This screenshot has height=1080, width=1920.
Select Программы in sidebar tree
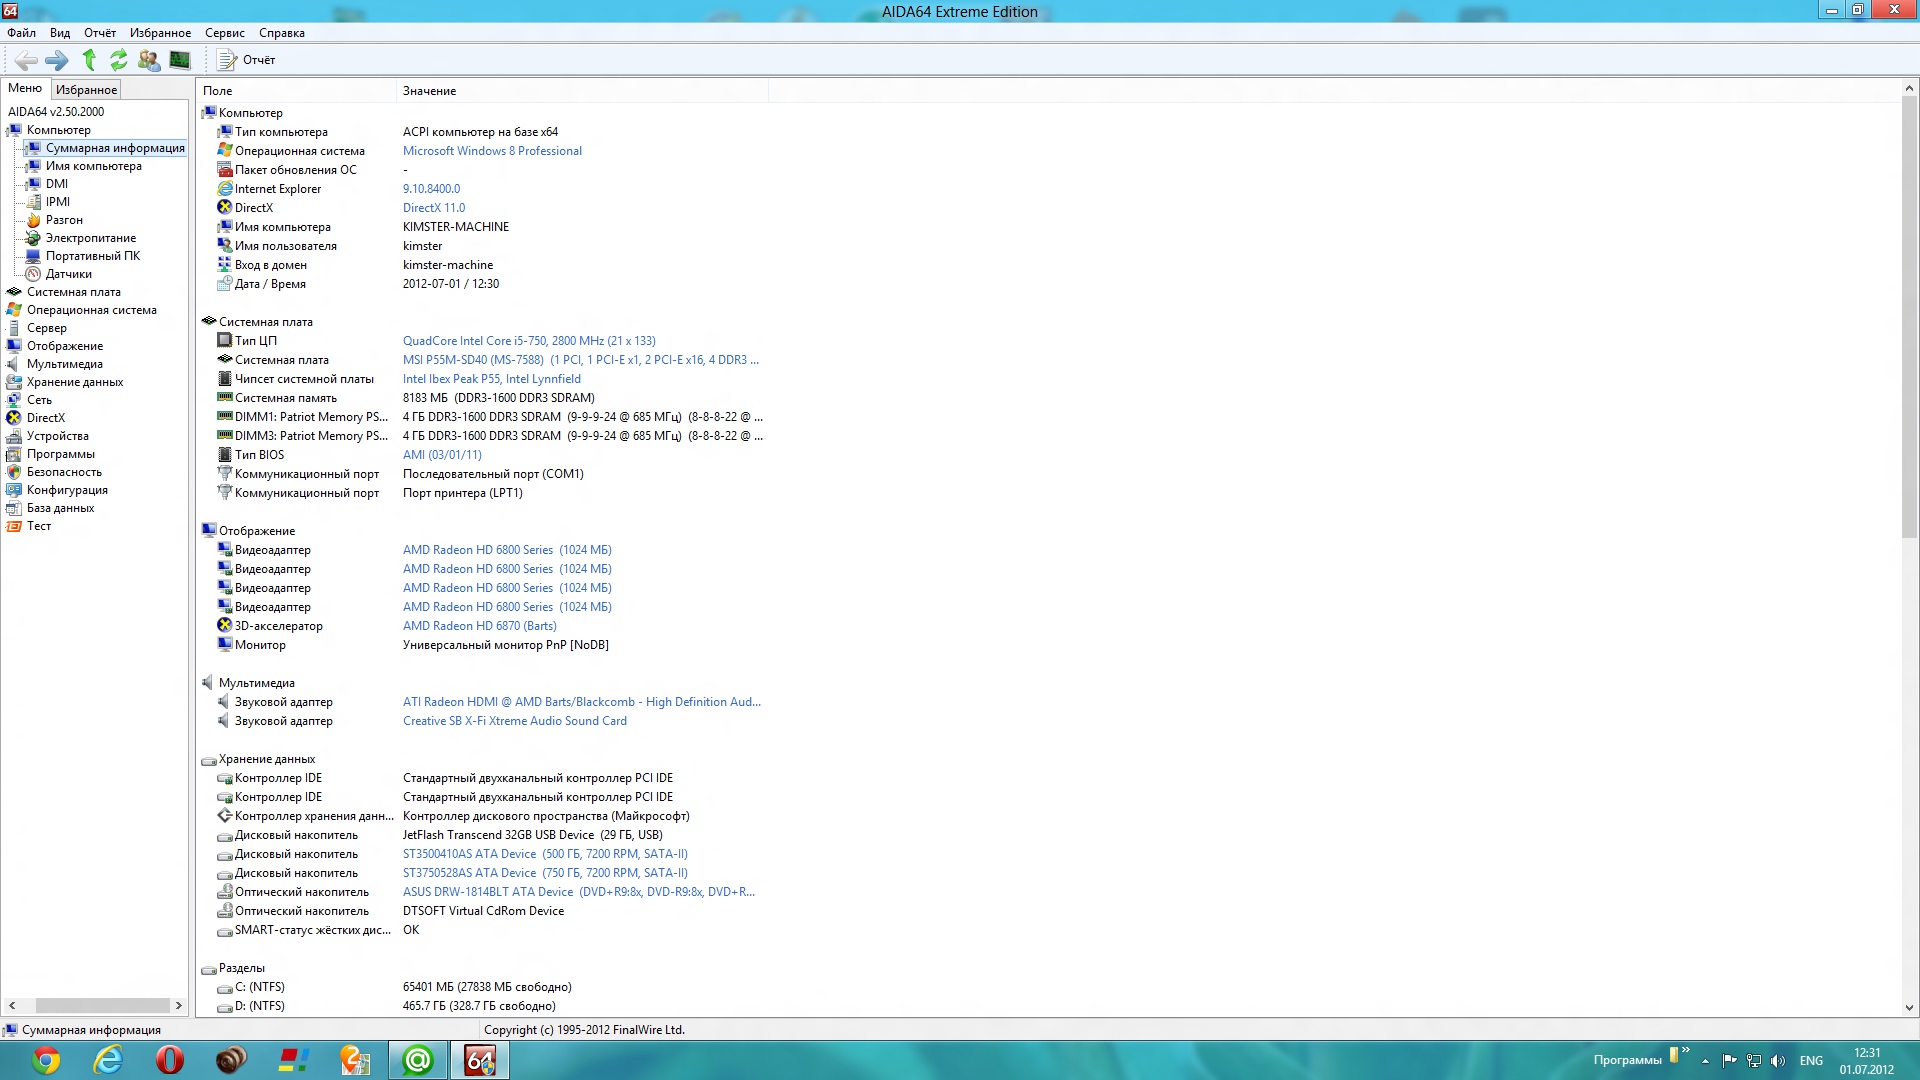60,454
